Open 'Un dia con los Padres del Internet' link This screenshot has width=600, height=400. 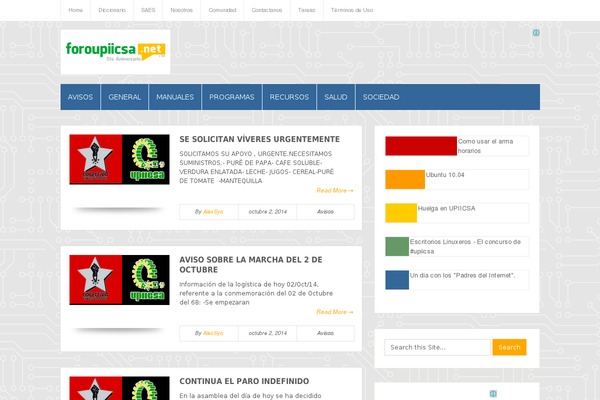(x=462, y=276)
